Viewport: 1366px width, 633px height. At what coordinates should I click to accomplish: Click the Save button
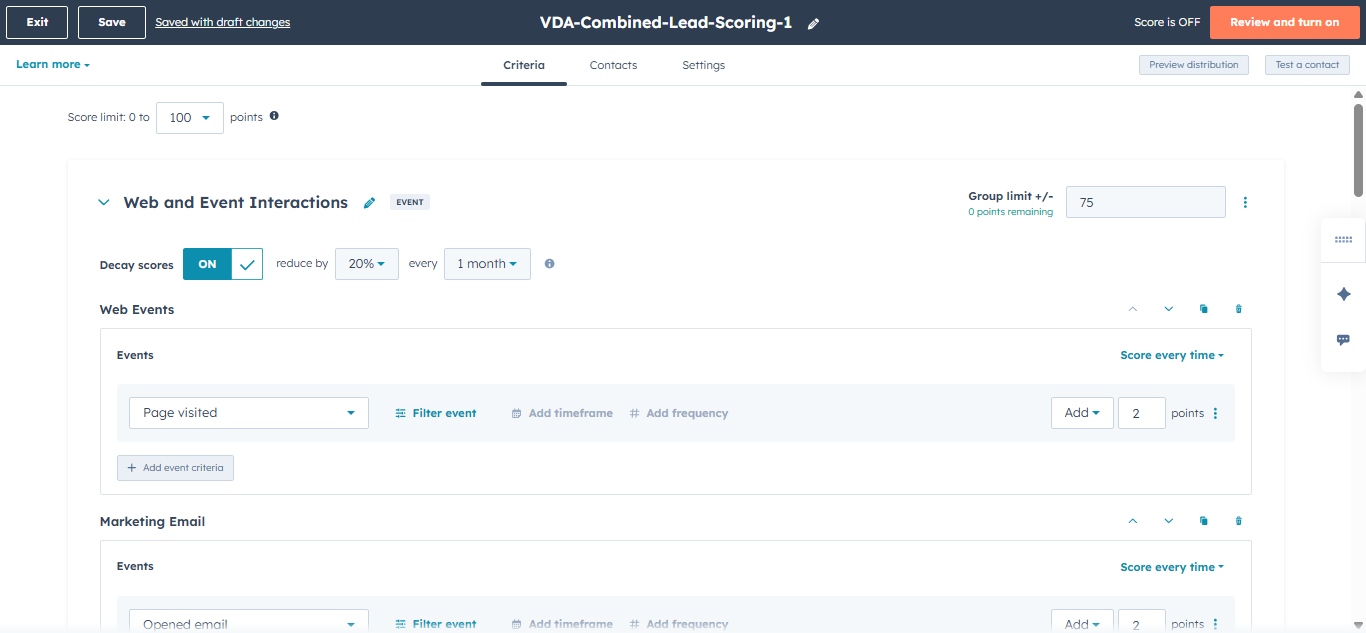(x=112, y=22)
